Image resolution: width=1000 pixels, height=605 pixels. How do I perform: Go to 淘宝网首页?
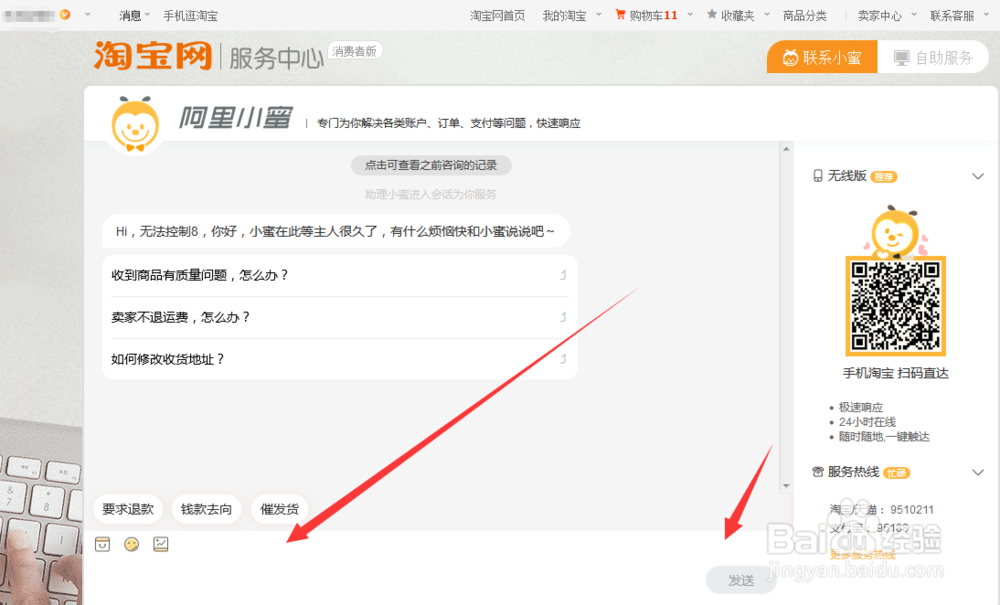click(497, 15)
